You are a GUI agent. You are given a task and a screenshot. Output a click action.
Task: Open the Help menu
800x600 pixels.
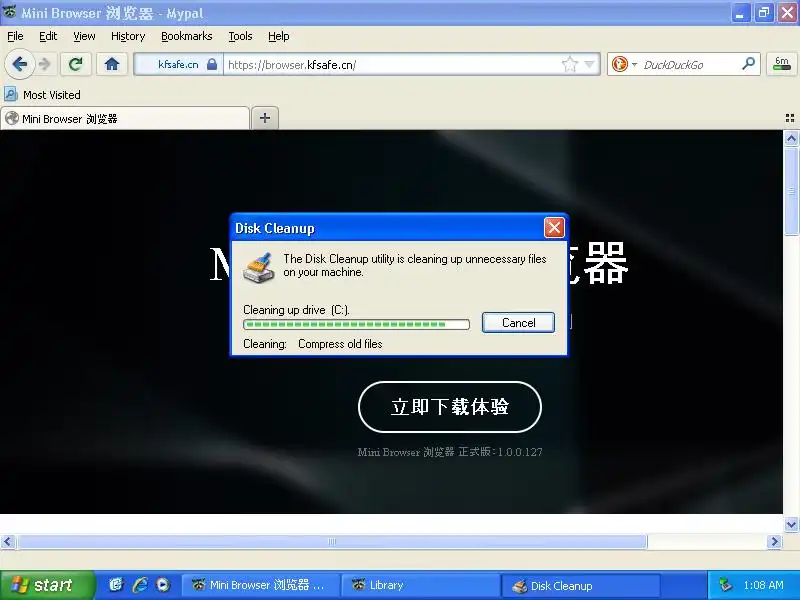point(279,36)
